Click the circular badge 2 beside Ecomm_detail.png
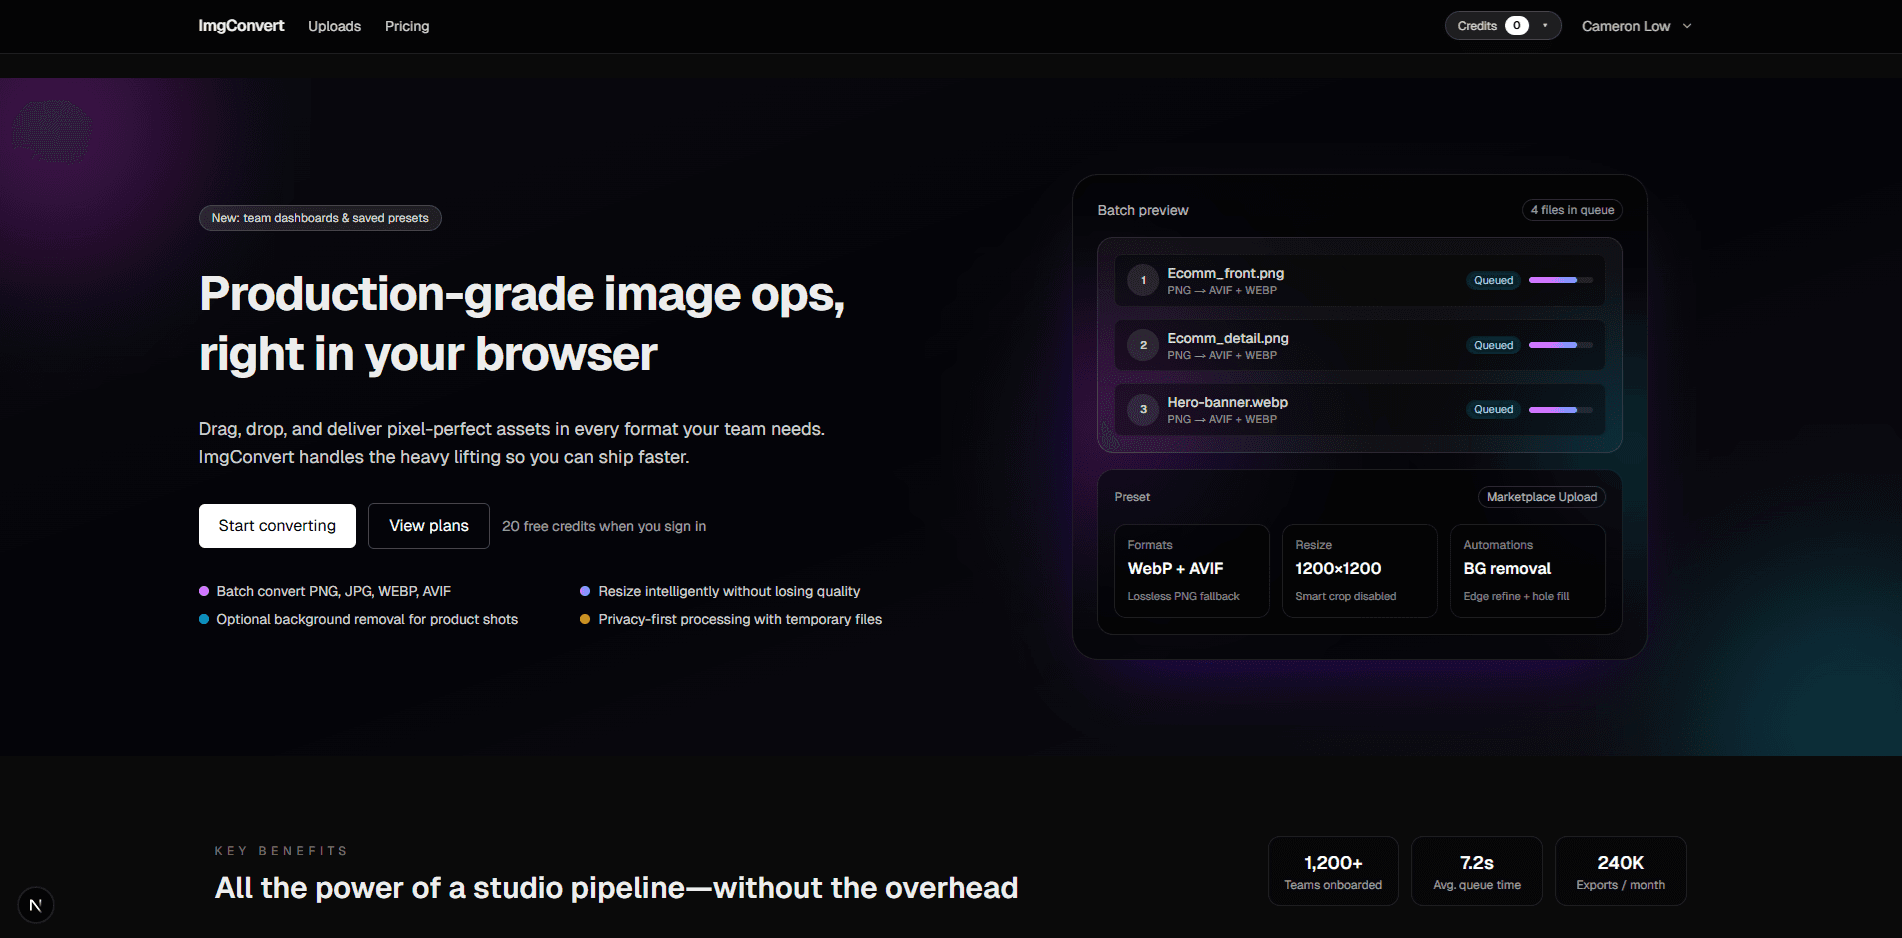The image size is (1902, 938). (x=1142, y=345)
